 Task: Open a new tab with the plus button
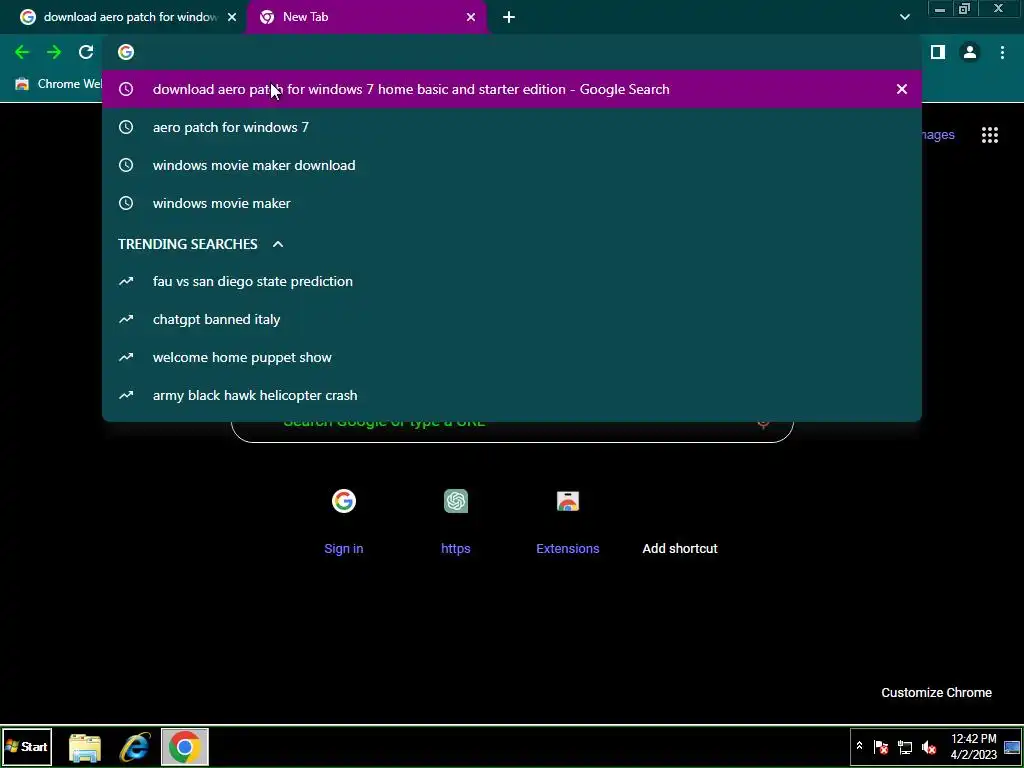click(x=509, y=18)
